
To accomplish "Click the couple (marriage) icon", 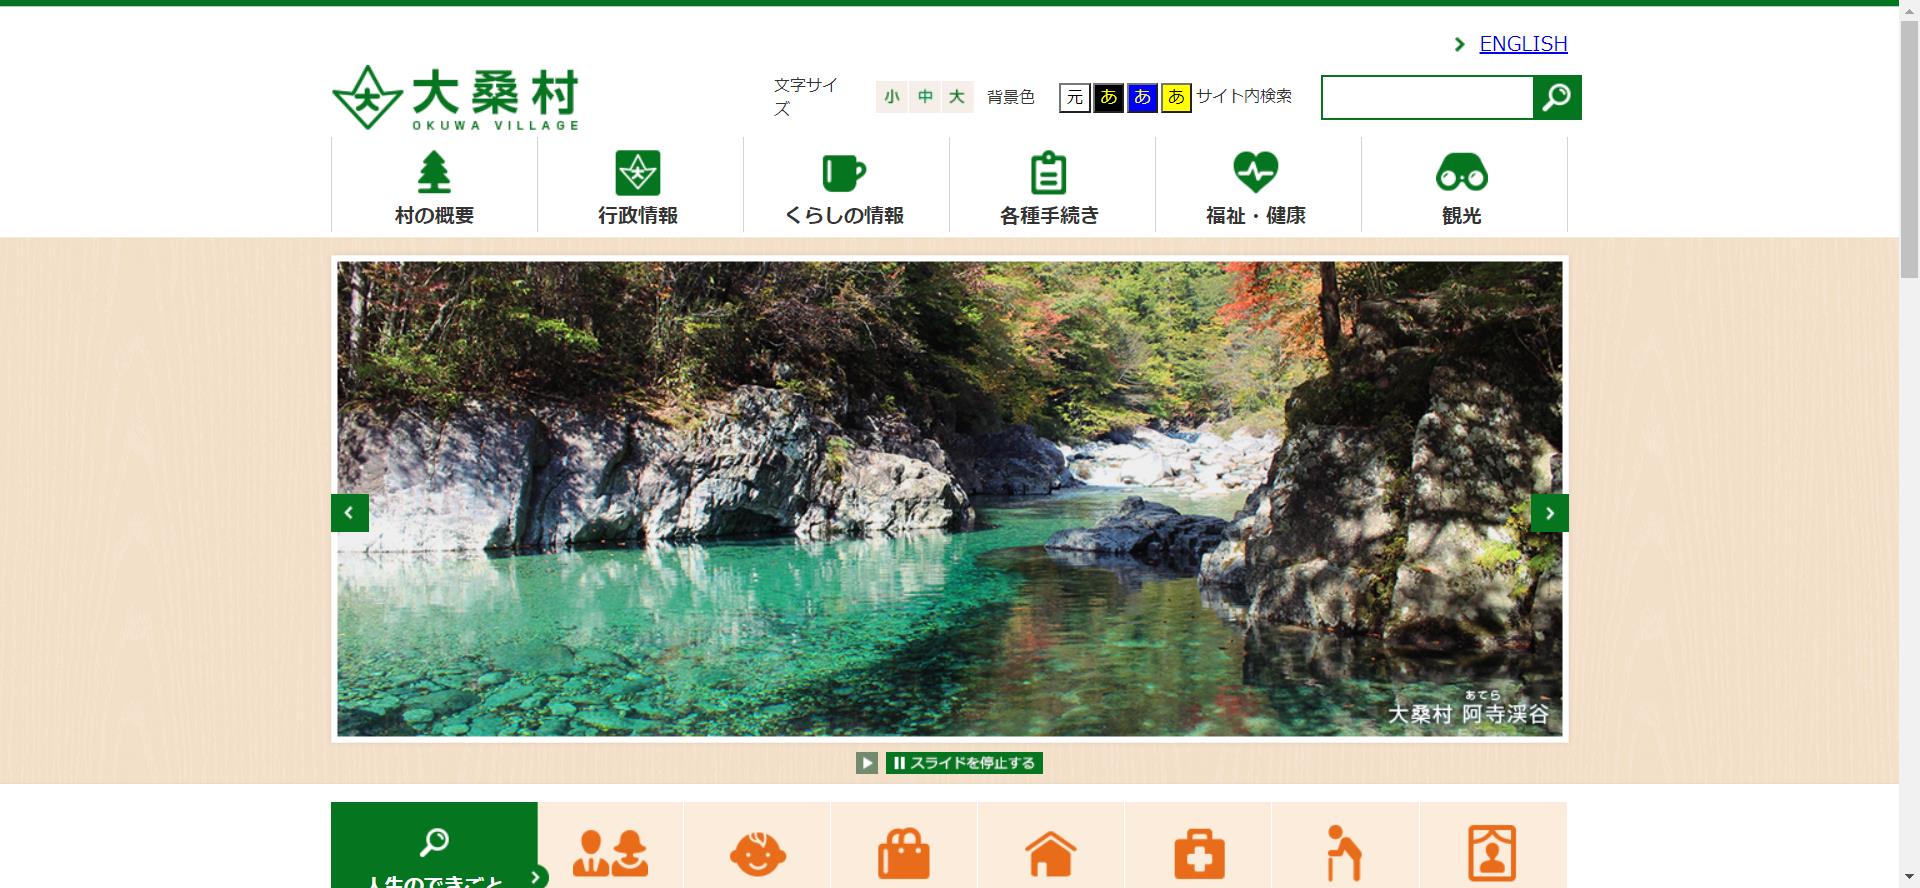I will tap(610, 853).
